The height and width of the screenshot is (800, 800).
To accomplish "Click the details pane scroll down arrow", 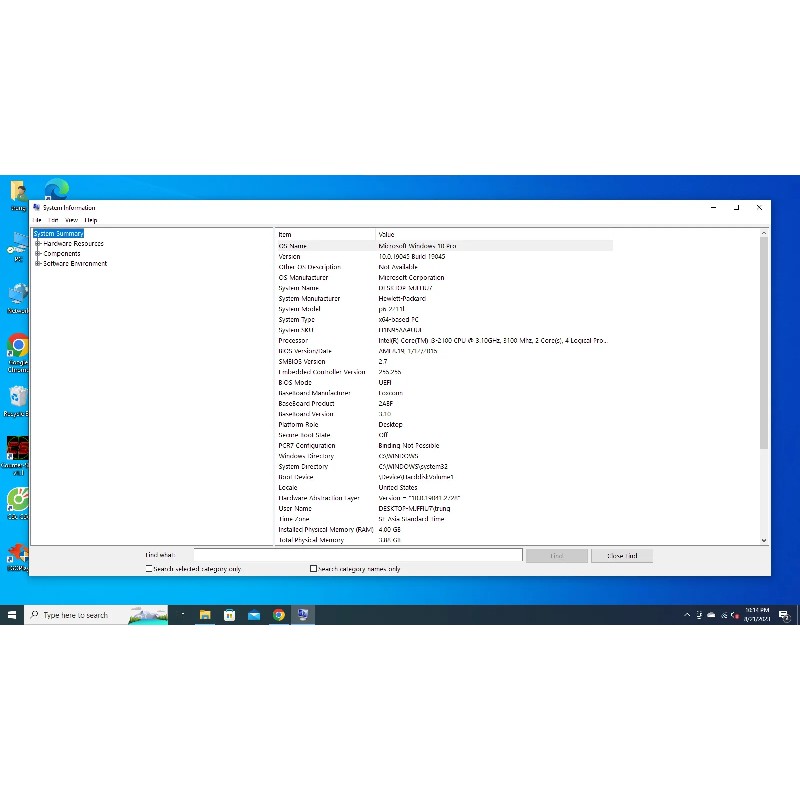I will pyautogui.click(x=764, y=540).
